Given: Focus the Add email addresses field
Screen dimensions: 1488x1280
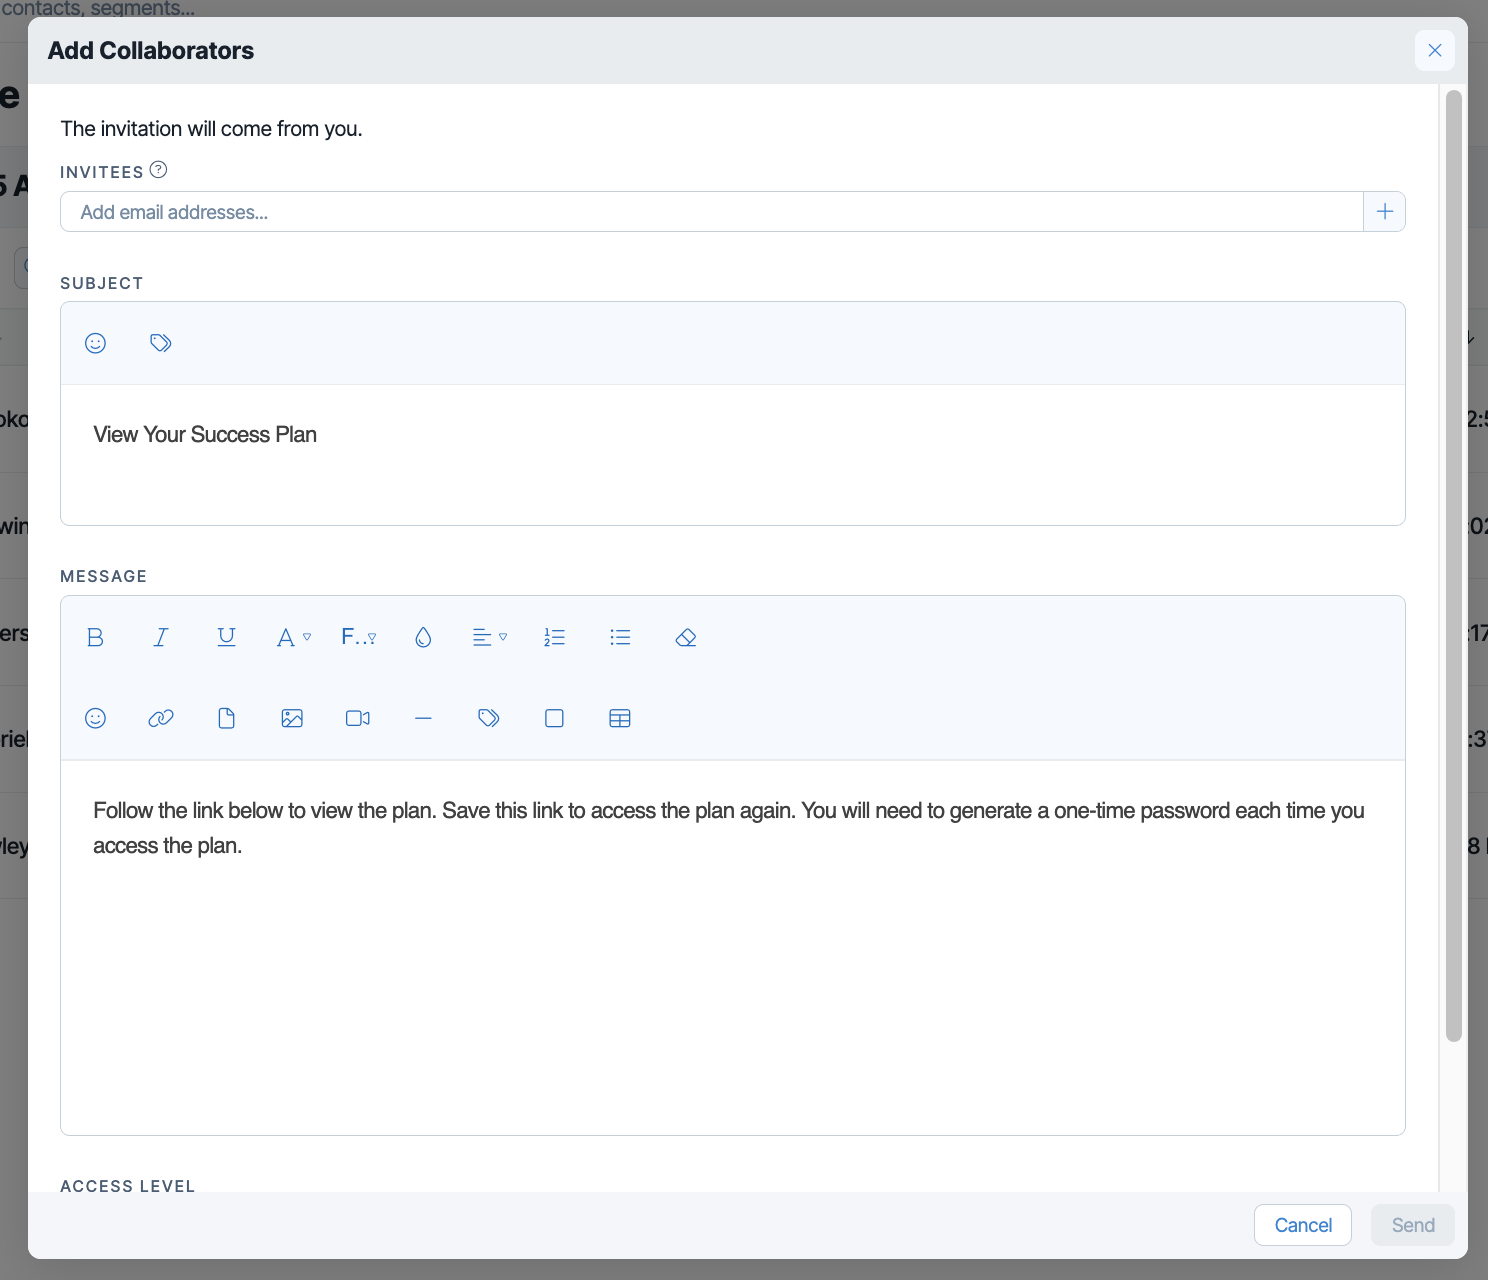Looking at the screenshot, I should 712,212.
